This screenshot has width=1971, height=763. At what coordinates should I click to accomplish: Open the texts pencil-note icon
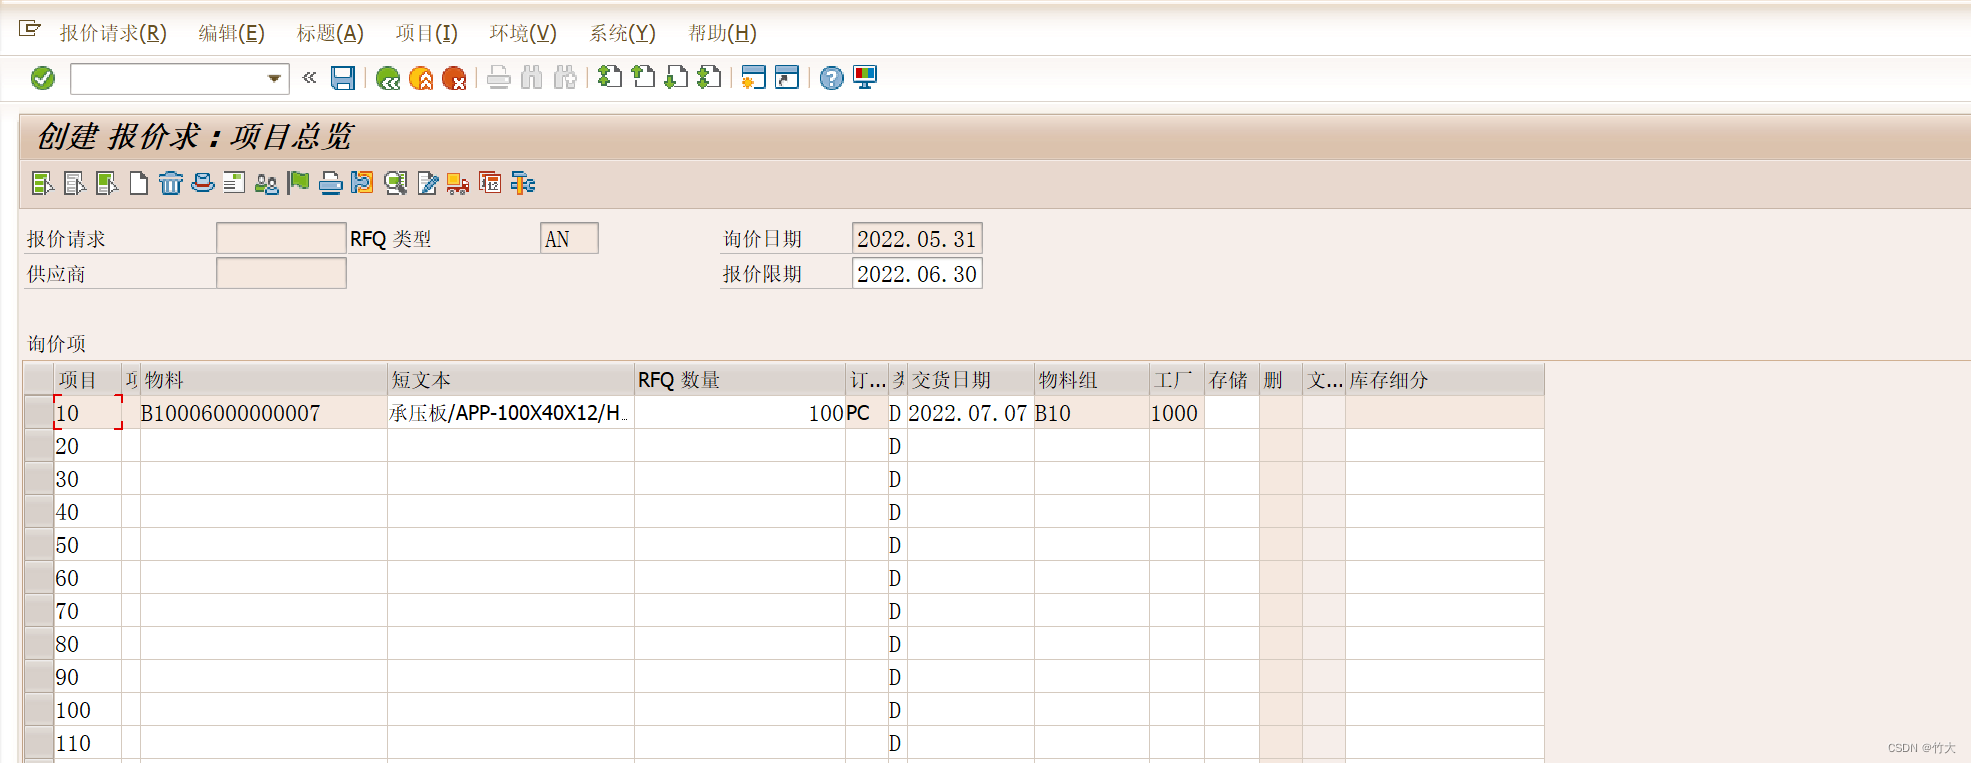tap(427, 183)
